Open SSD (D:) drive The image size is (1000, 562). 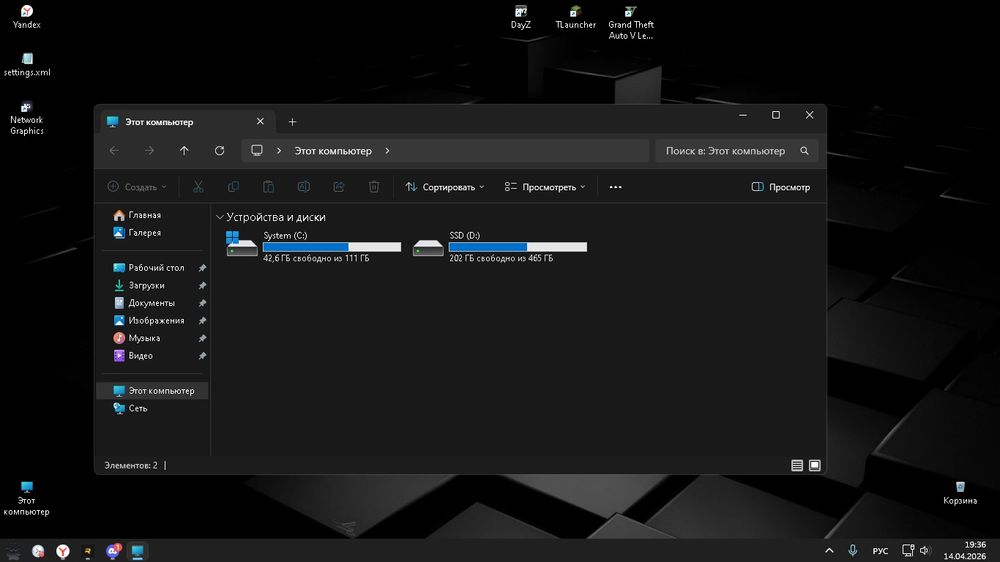coord(499,246)
